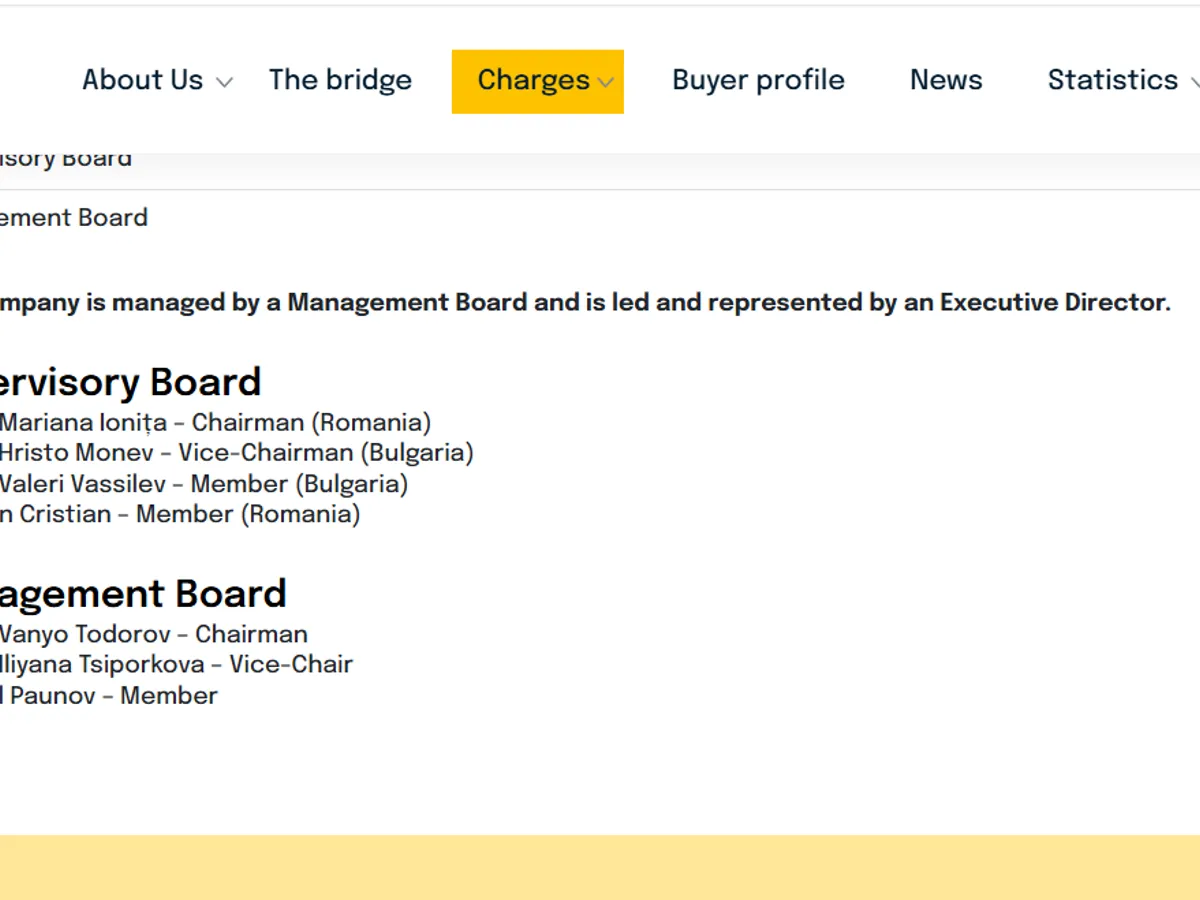Open the Buyer profile page
Image resolution: width=1200 pixels, height=900 pixels.
(x=758, y=80)
